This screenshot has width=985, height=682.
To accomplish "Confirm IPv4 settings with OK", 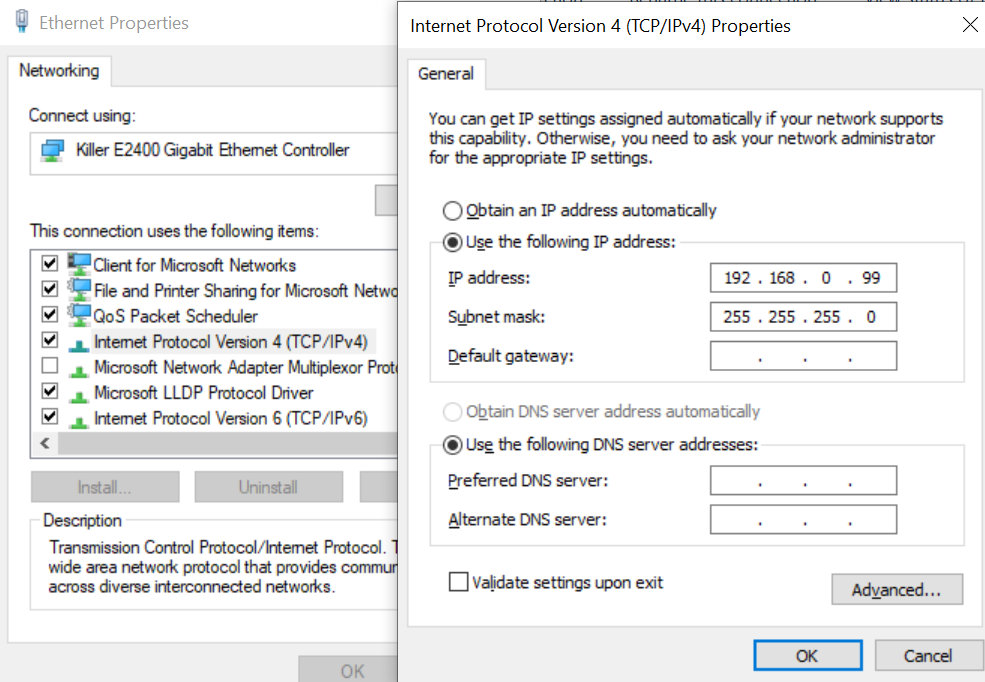I will (807, 656).
